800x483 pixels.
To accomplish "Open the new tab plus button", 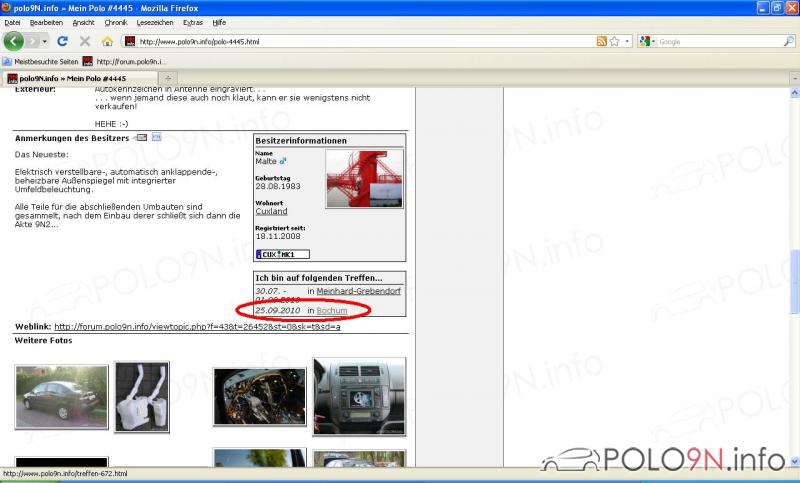I will click(167, 77).
